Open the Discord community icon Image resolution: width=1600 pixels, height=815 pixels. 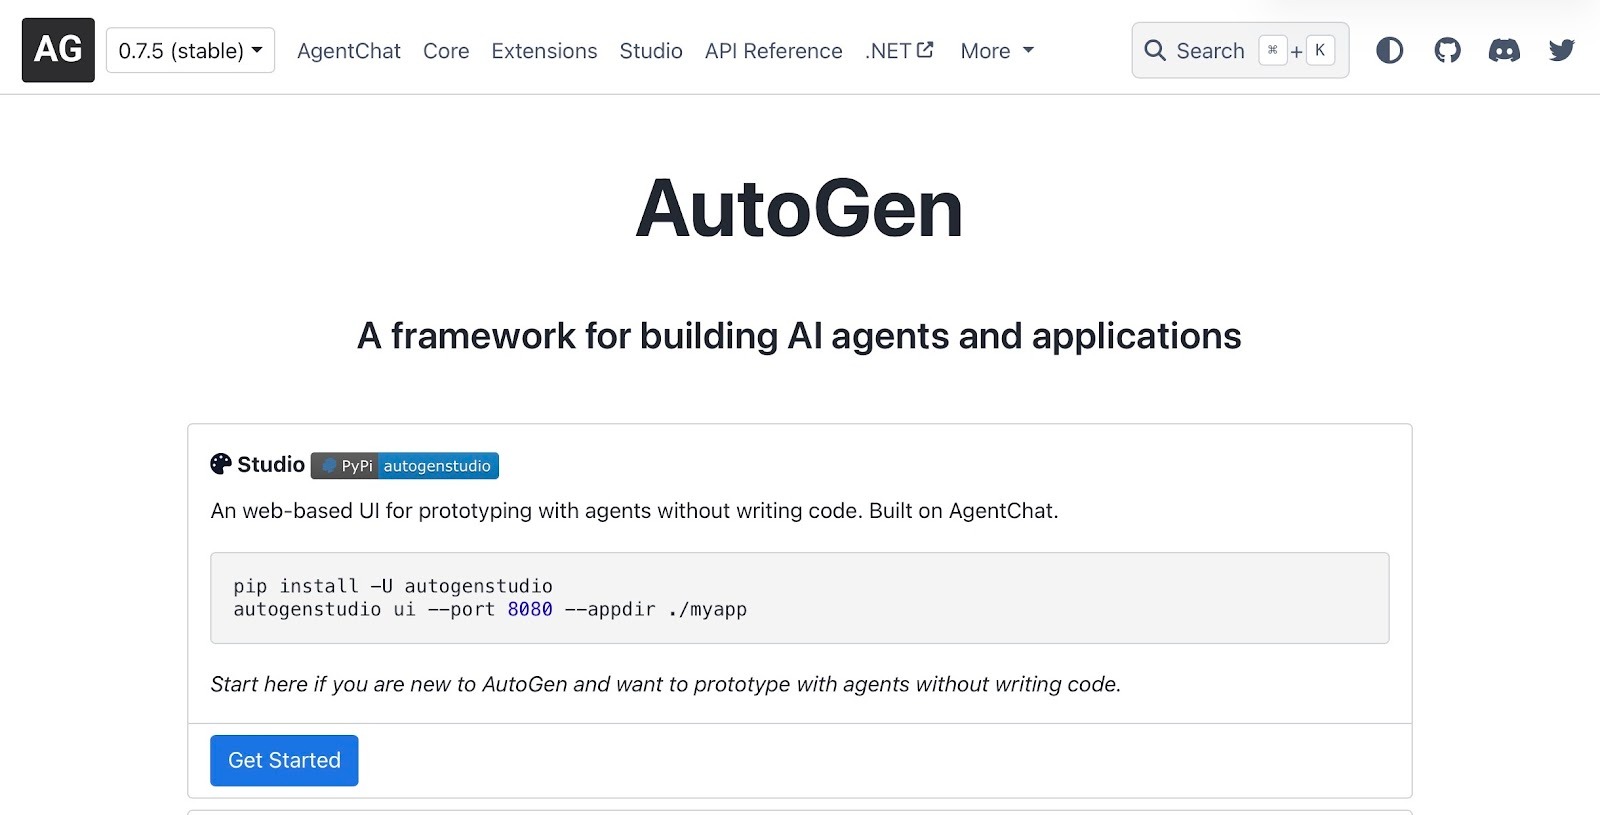1504,50
